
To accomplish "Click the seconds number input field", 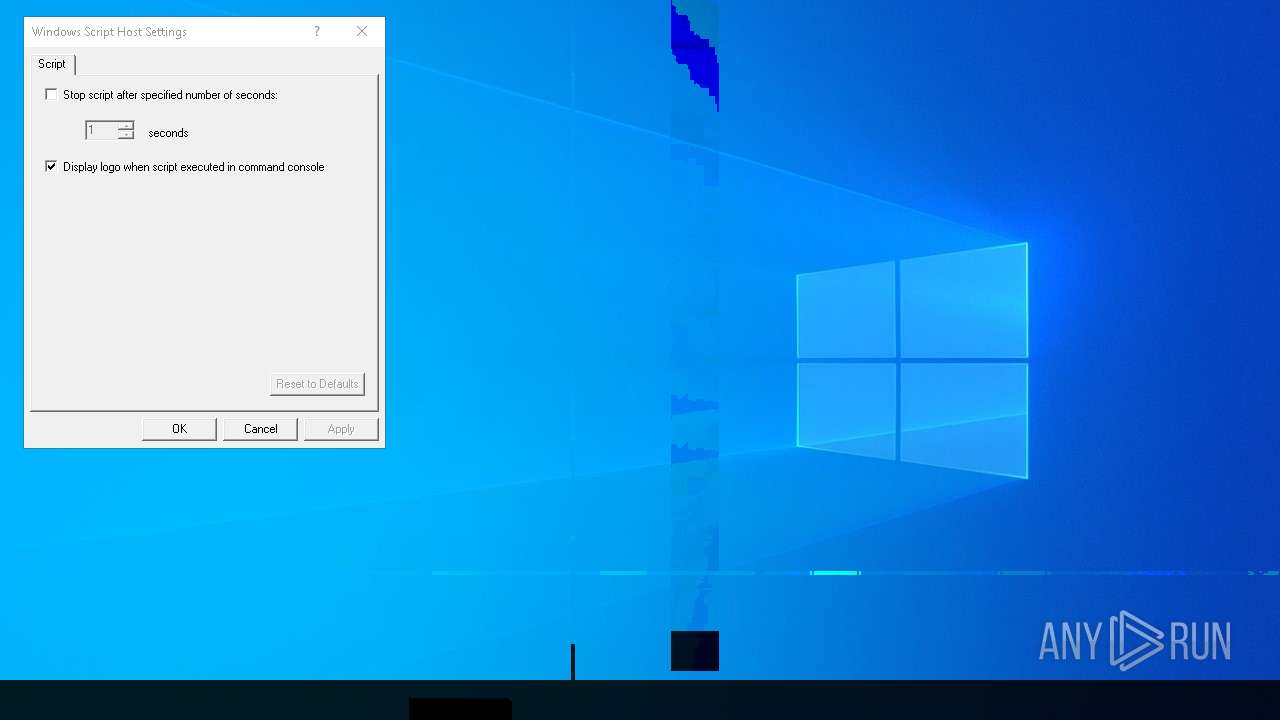I will 101,131.
